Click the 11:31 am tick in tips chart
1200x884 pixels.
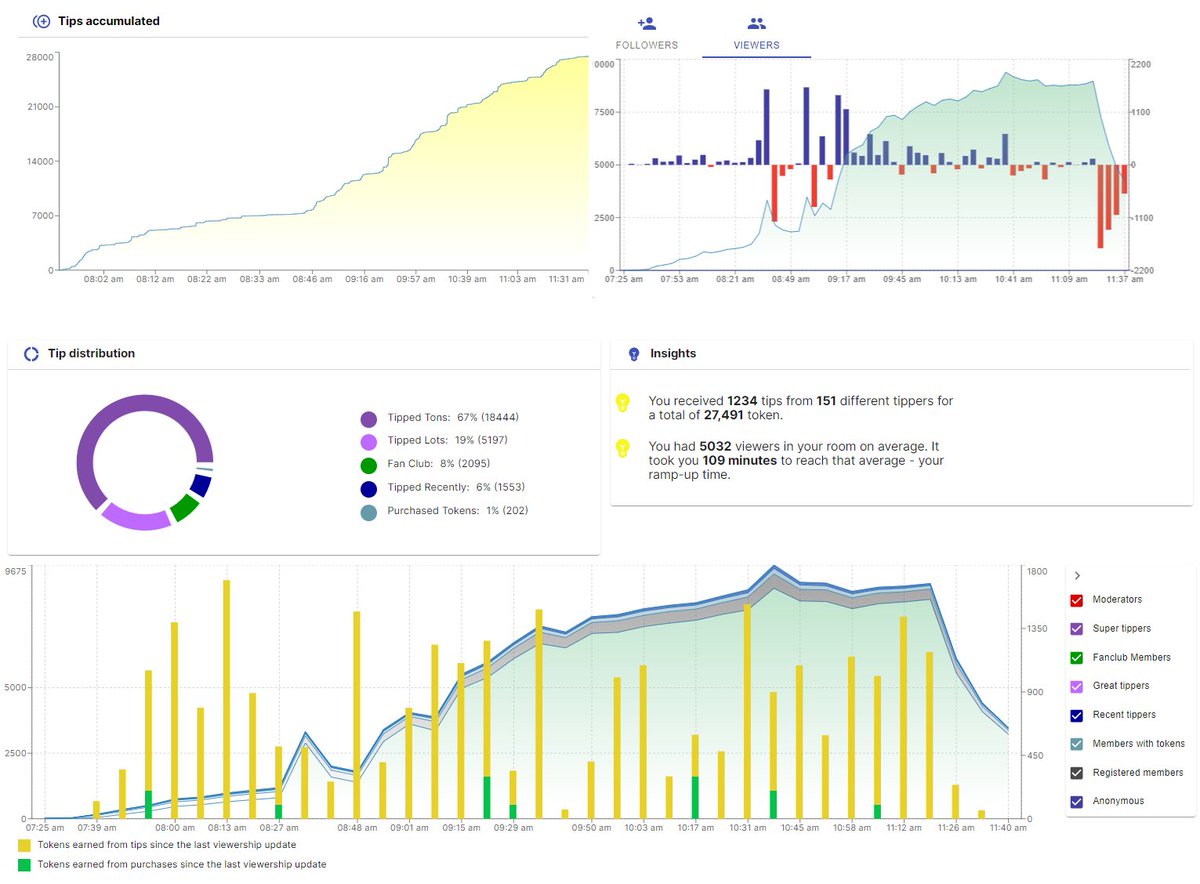pyautogui.click(x=567, y=280)
